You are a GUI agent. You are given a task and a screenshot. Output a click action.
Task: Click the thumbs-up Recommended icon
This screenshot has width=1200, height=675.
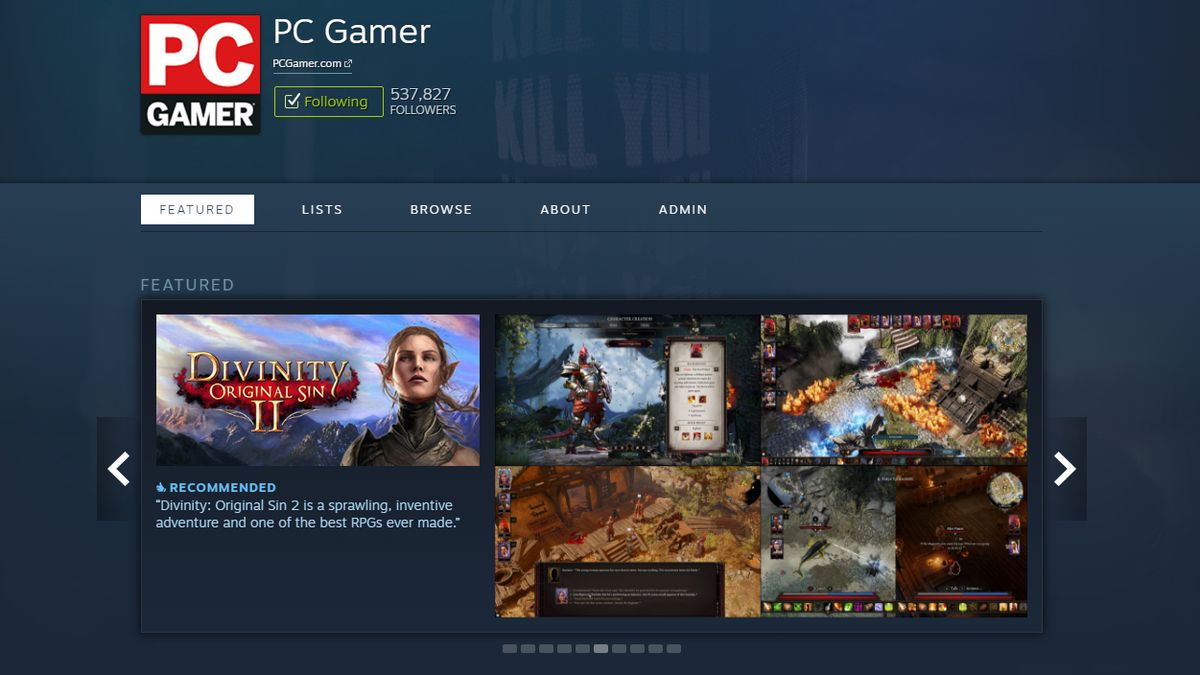click(x=161, y=488)
